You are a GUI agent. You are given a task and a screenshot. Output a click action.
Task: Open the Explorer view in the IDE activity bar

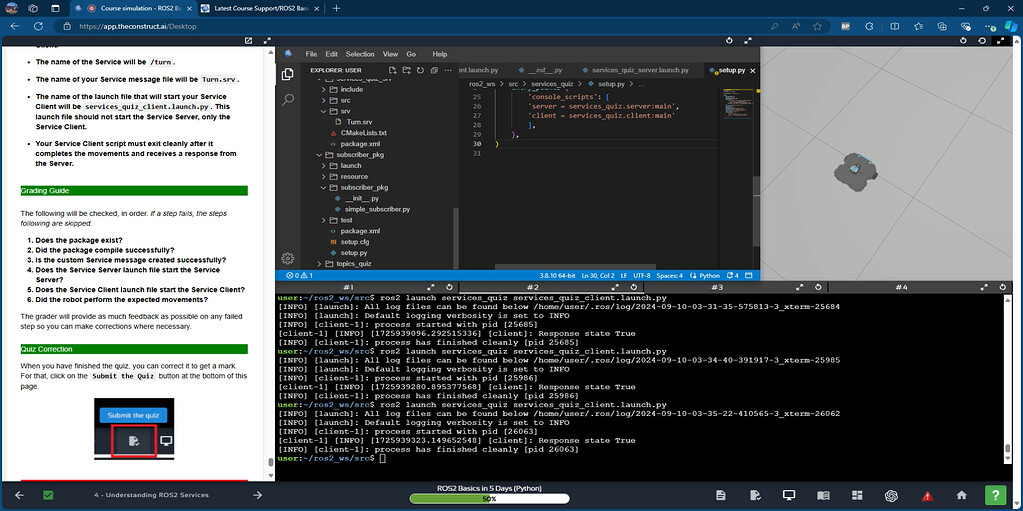(288, 74)
